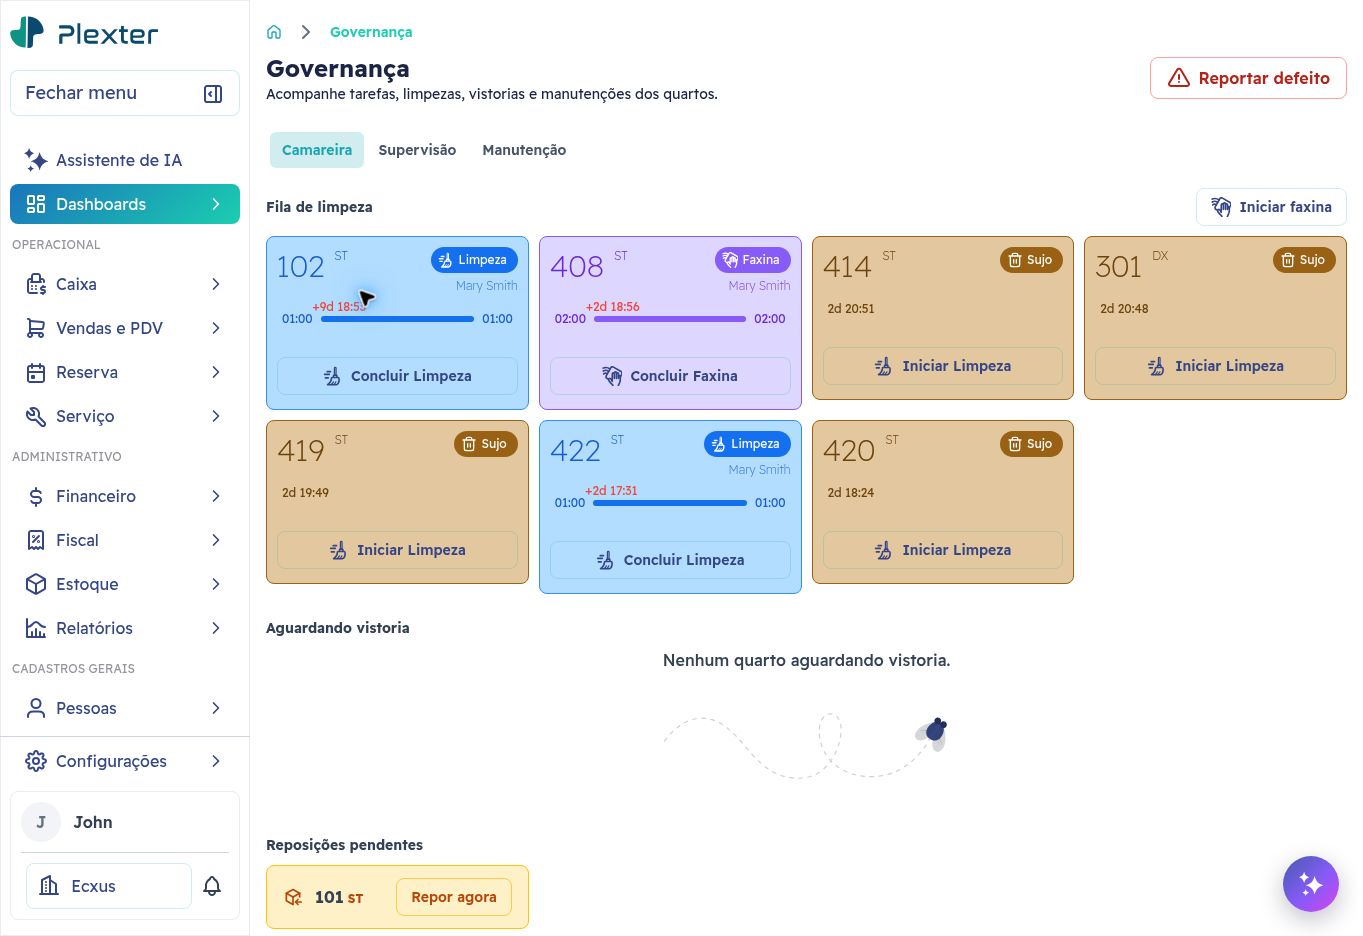Expand the Caixa menu chevron
1363x936 pixels.
click(216, 284)
